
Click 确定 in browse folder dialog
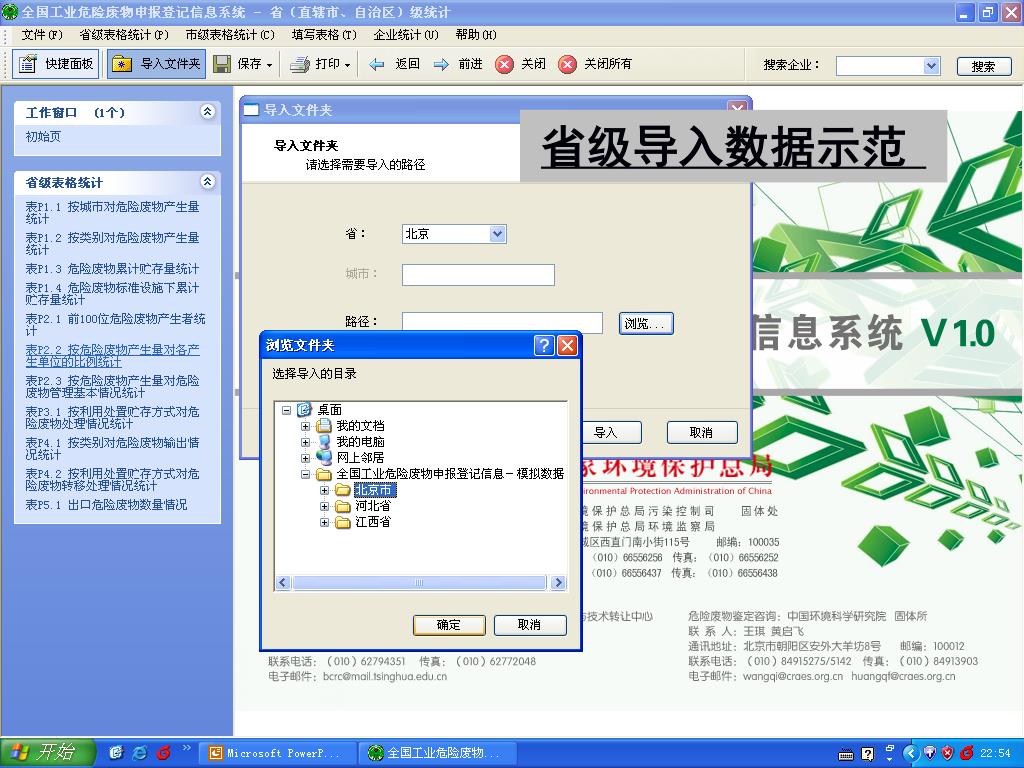pyautogui.click(x=449, y=625)
